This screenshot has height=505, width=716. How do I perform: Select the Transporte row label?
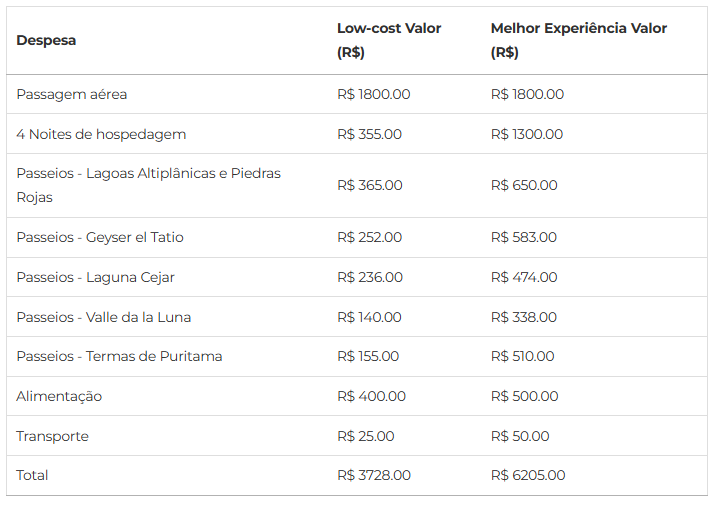coord(53,436)
